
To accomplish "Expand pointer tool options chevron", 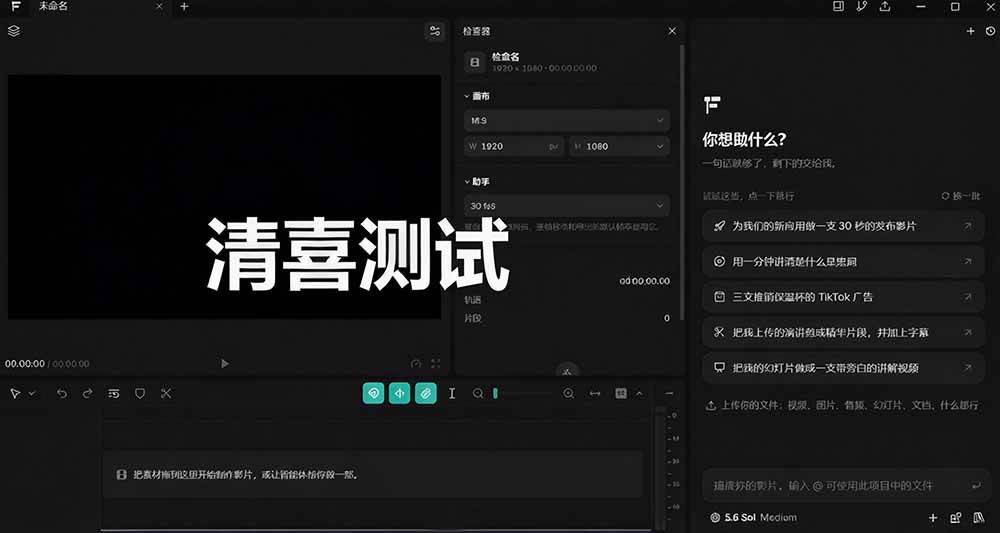I will (32, 394).
